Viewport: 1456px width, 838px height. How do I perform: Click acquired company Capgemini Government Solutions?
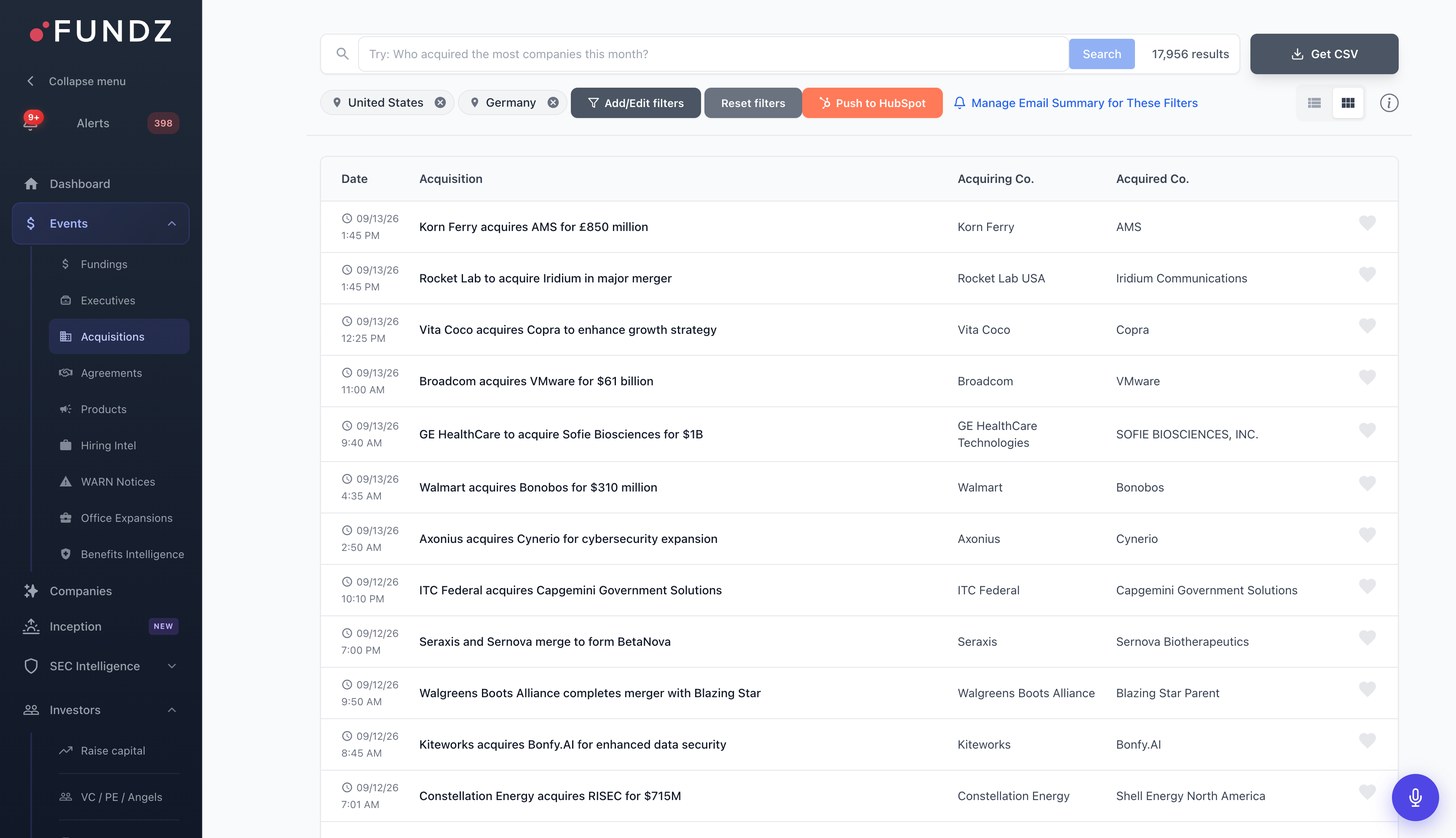click(1206, 591)
